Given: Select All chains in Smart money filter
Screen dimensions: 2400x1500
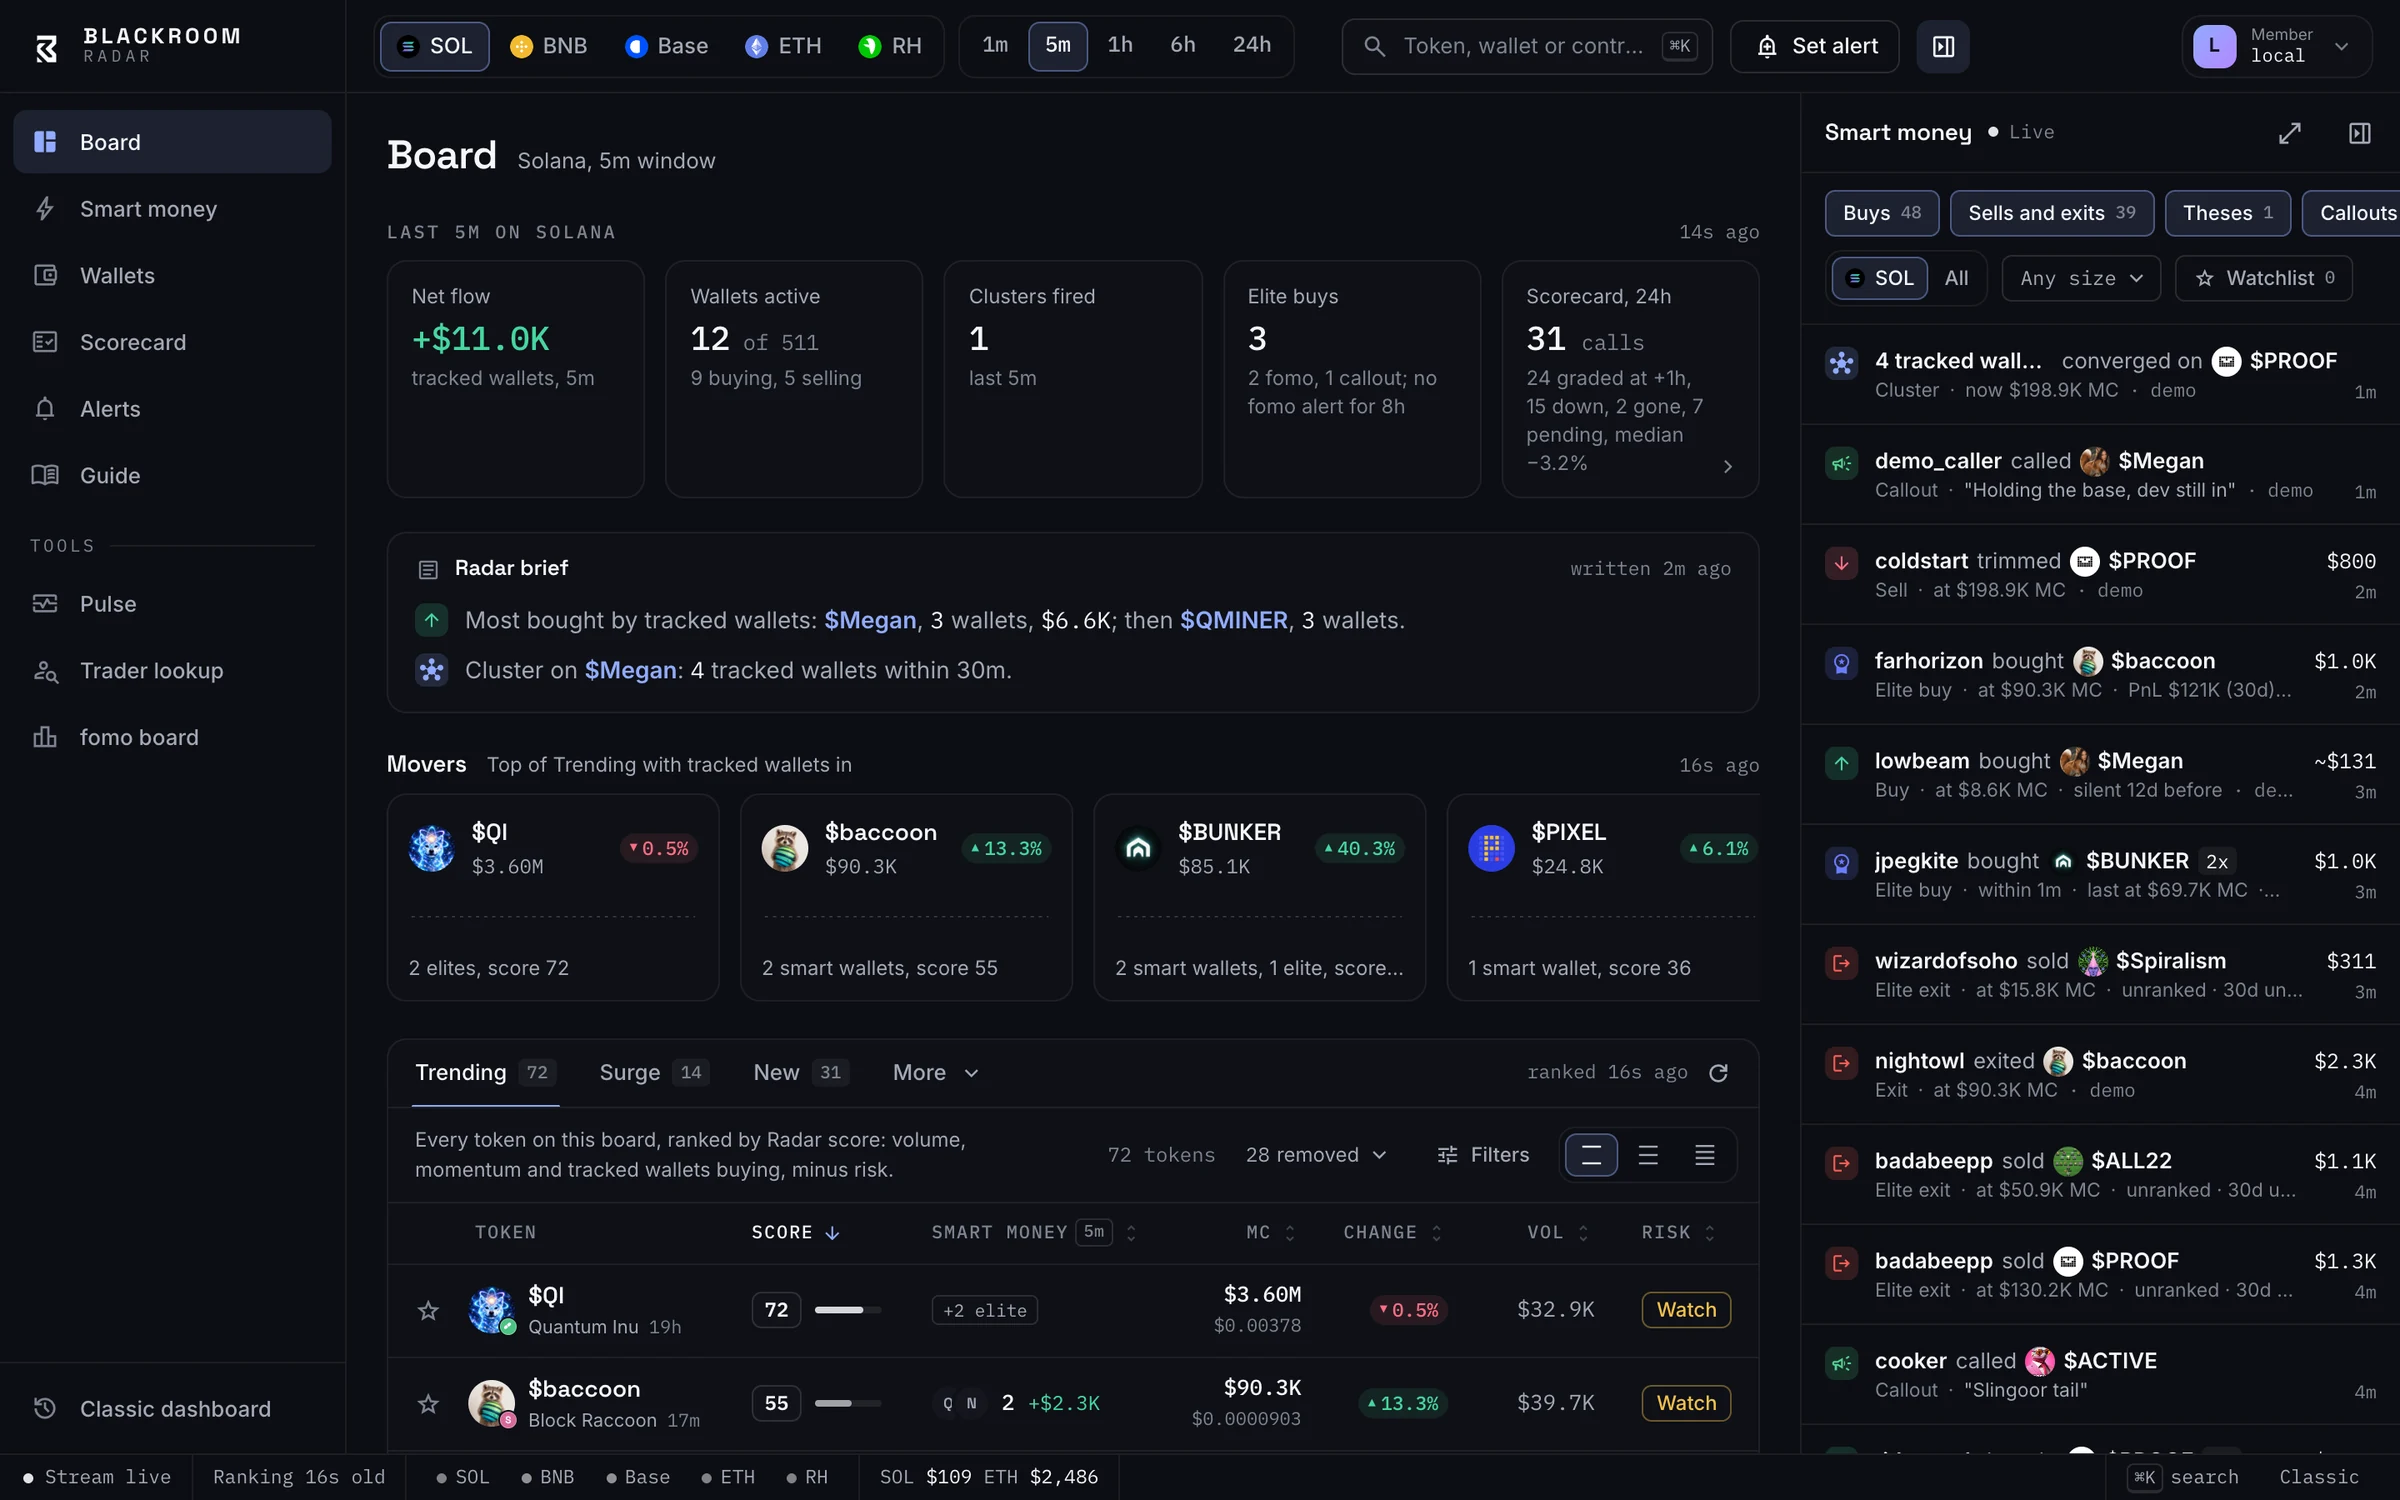Looking at the screenshot, I should point(1956,278).
